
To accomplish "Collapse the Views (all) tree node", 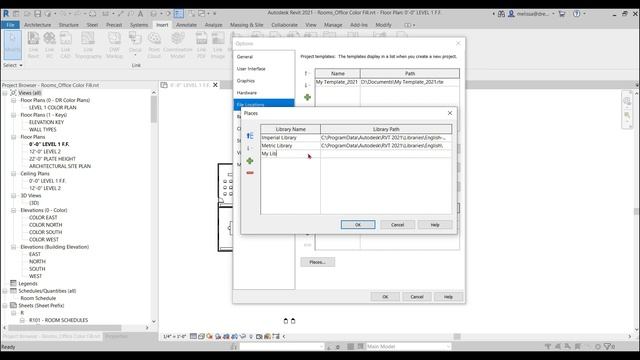I will [x=5, y=93].
